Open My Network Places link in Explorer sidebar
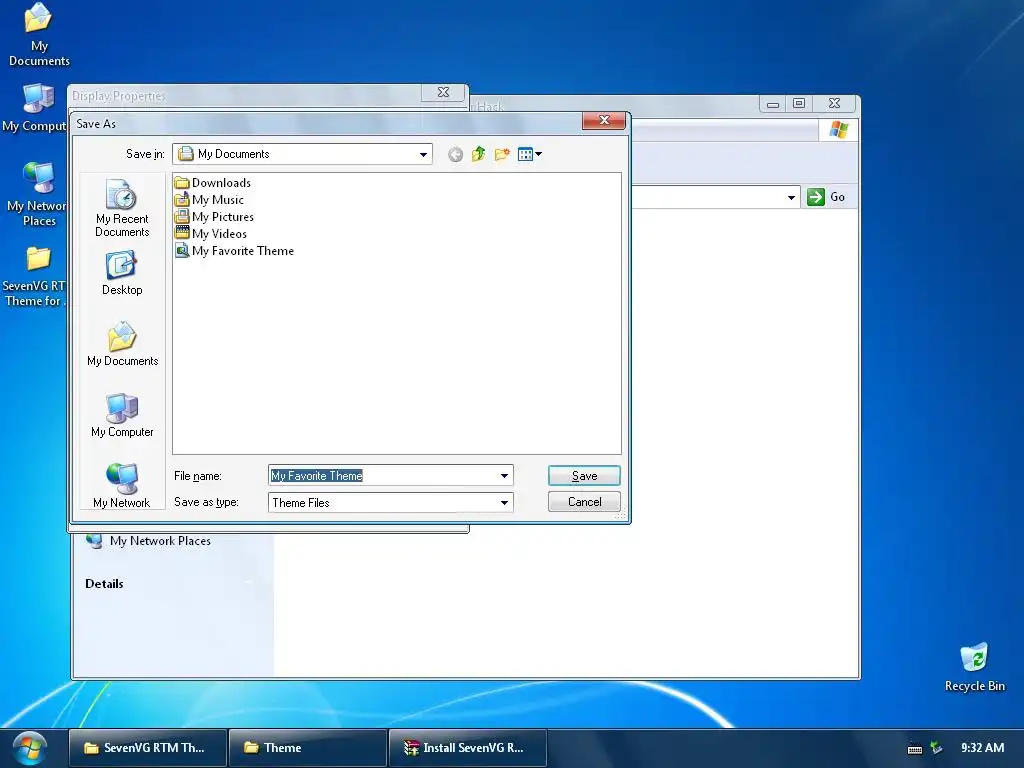 click(x=149, y=541)
